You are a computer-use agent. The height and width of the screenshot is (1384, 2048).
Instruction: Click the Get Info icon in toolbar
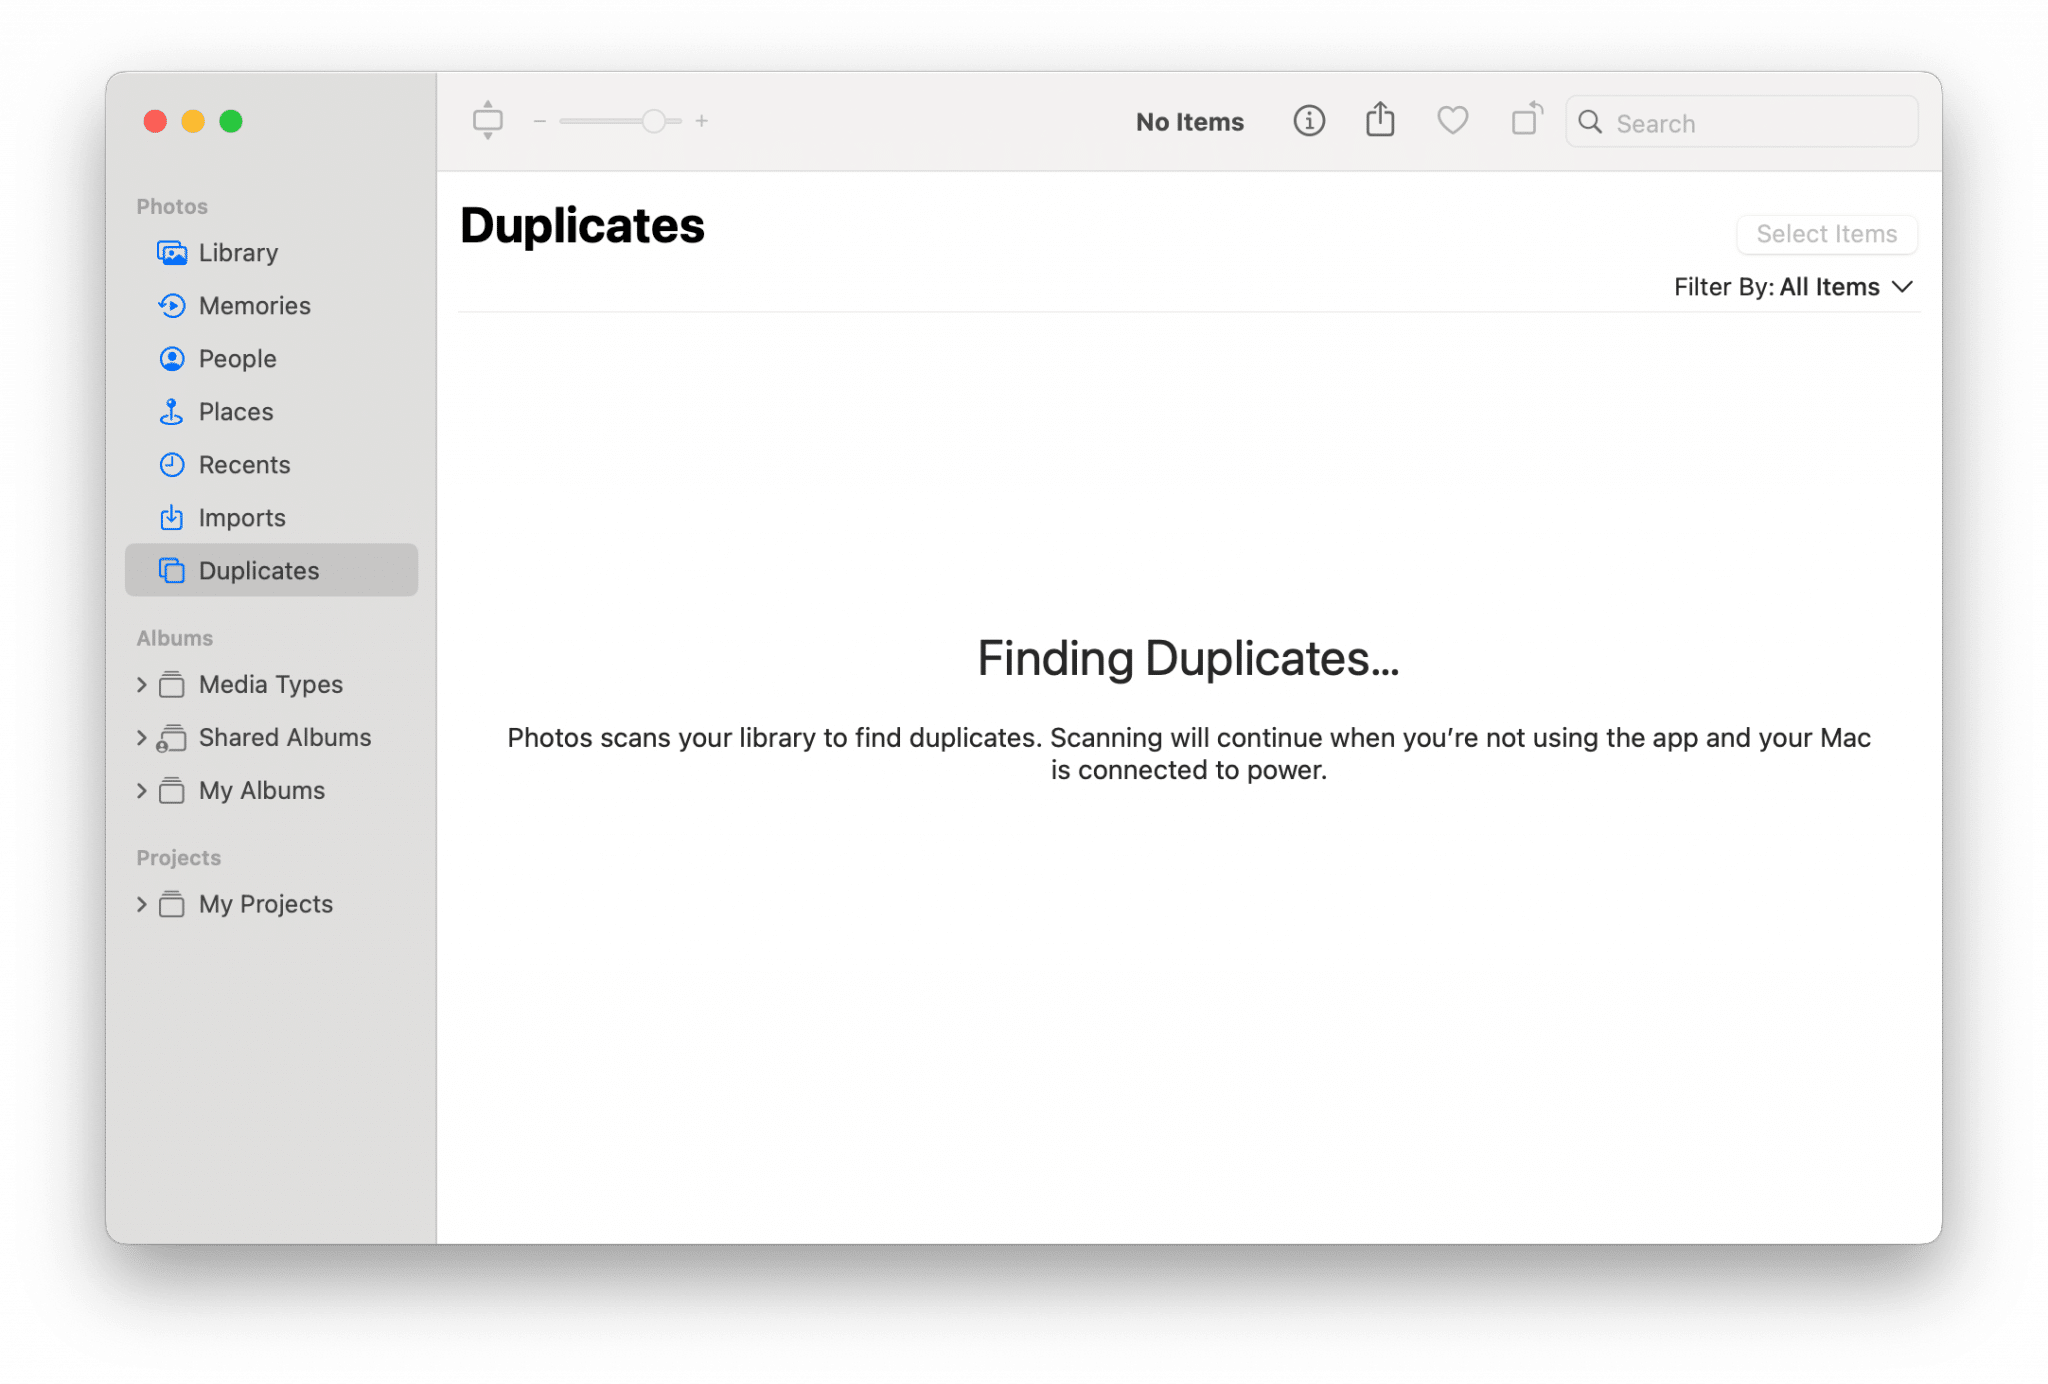point(1308,120)
